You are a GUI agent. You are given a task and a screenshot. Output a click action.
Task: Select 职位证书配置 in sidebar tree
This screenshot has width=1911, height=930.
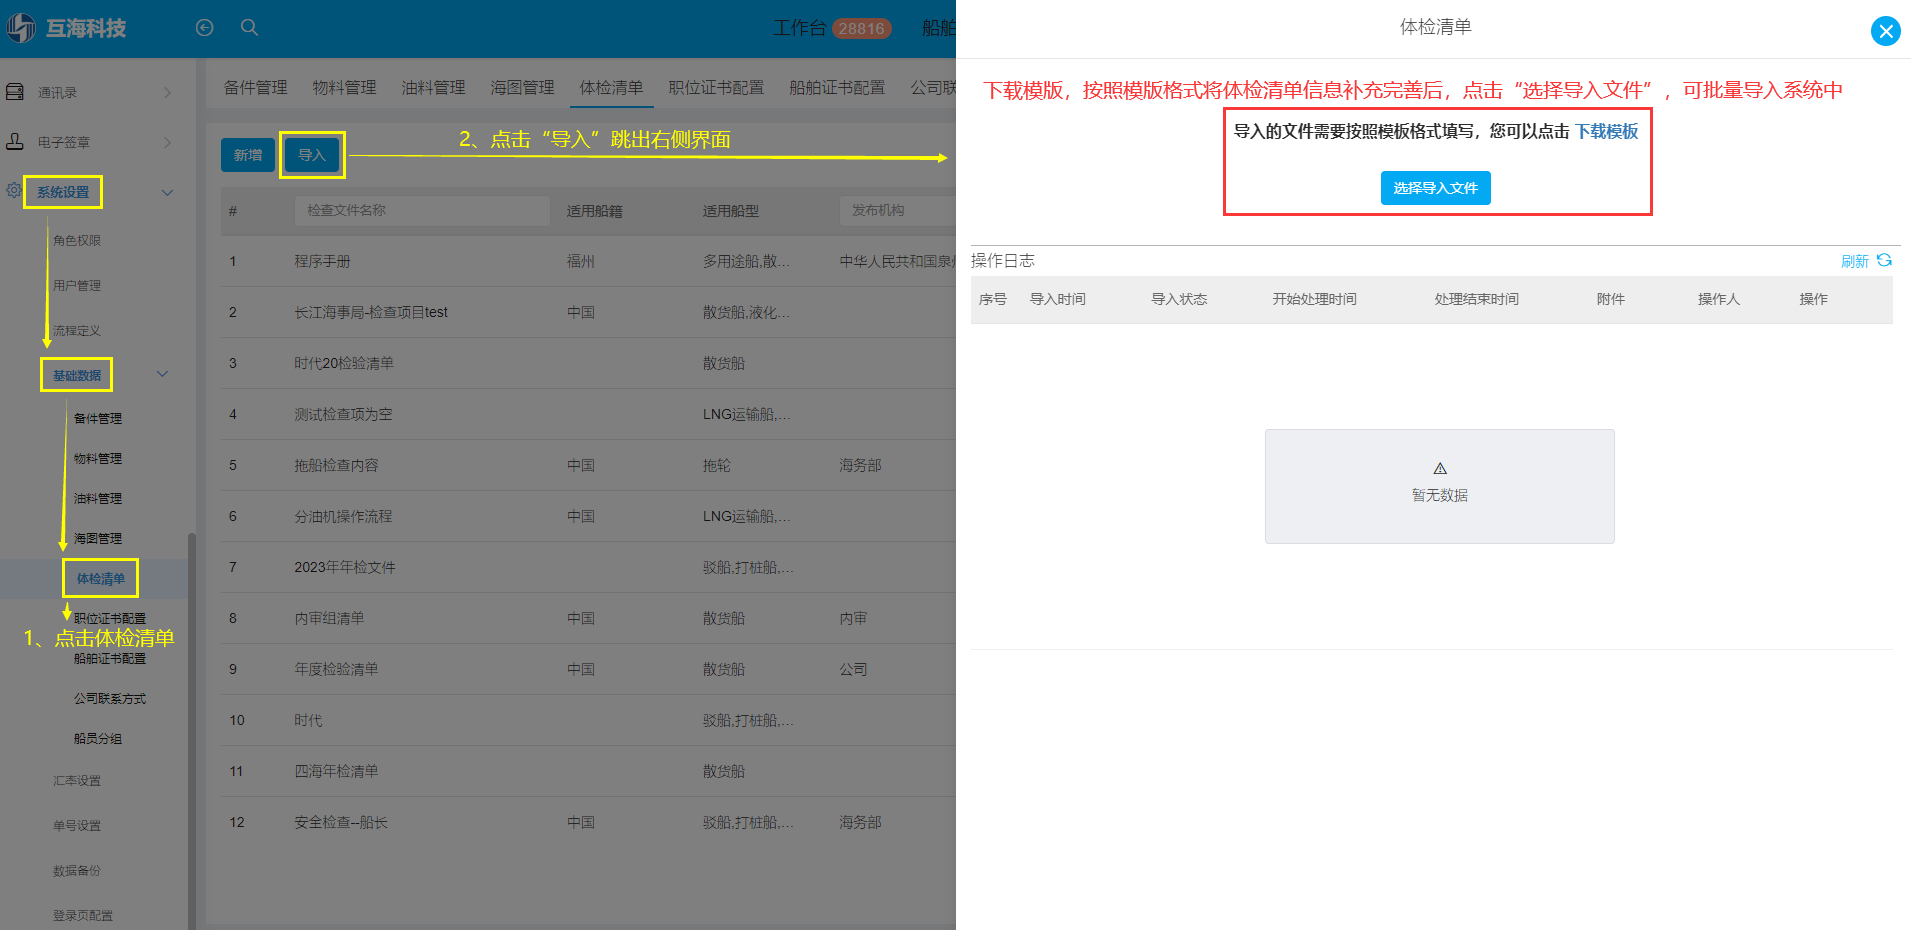[110, 618]
